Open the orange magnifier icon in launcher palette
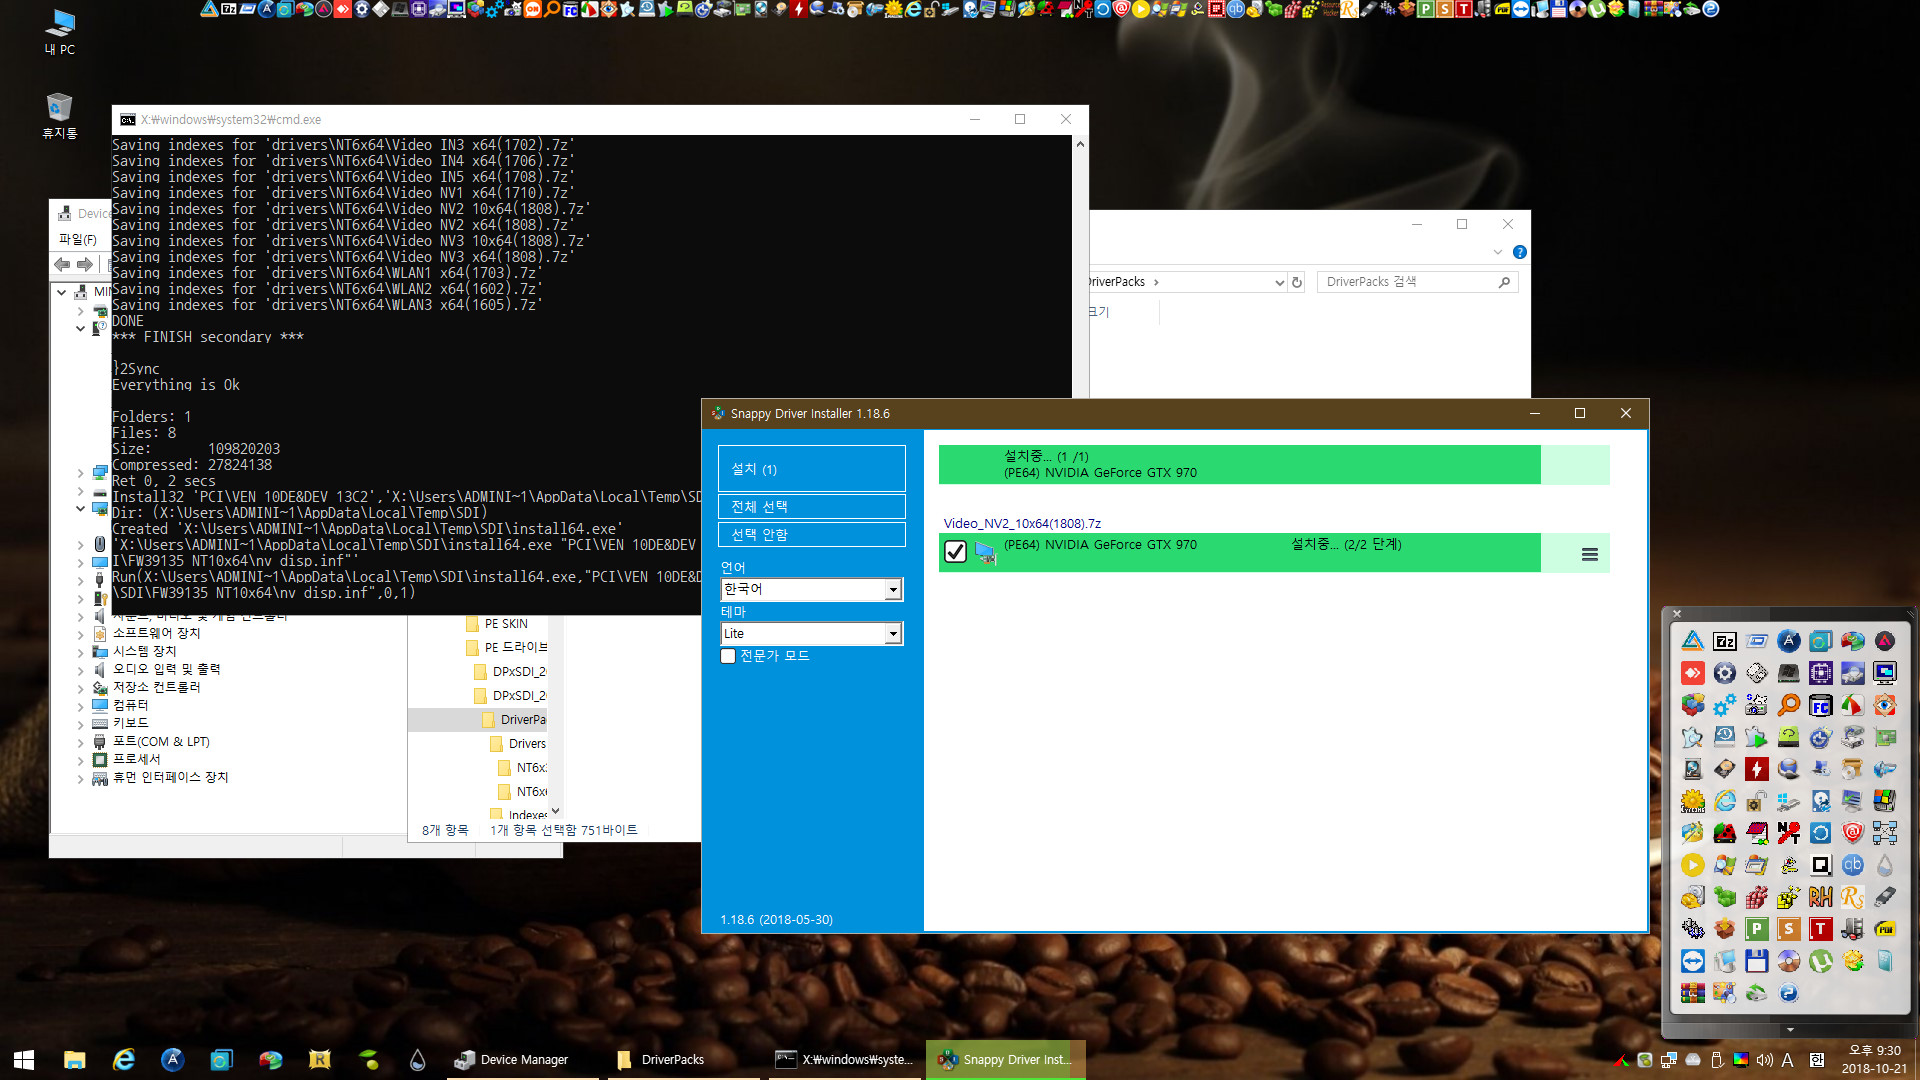The height and width of the screenshot is (1080, 1920). coord(1789,705)
